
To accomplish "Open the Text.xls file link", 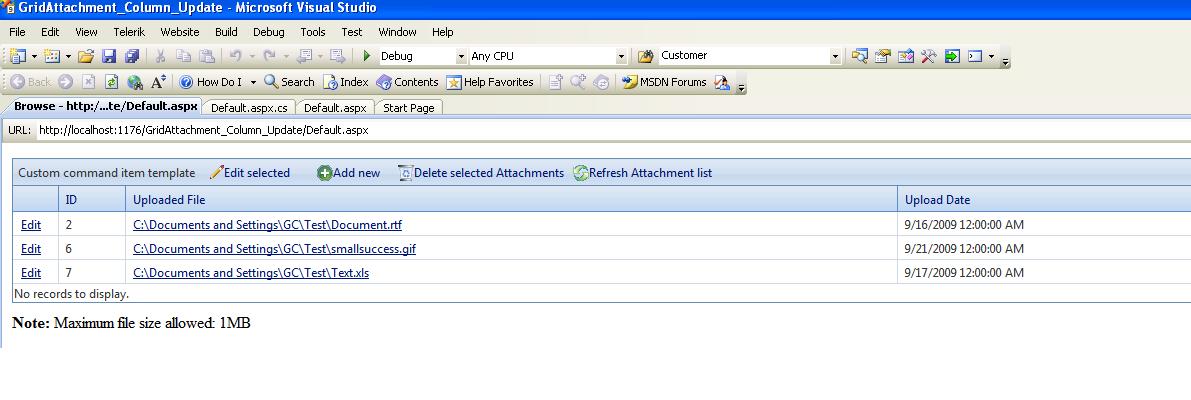I will click(251, 273).
